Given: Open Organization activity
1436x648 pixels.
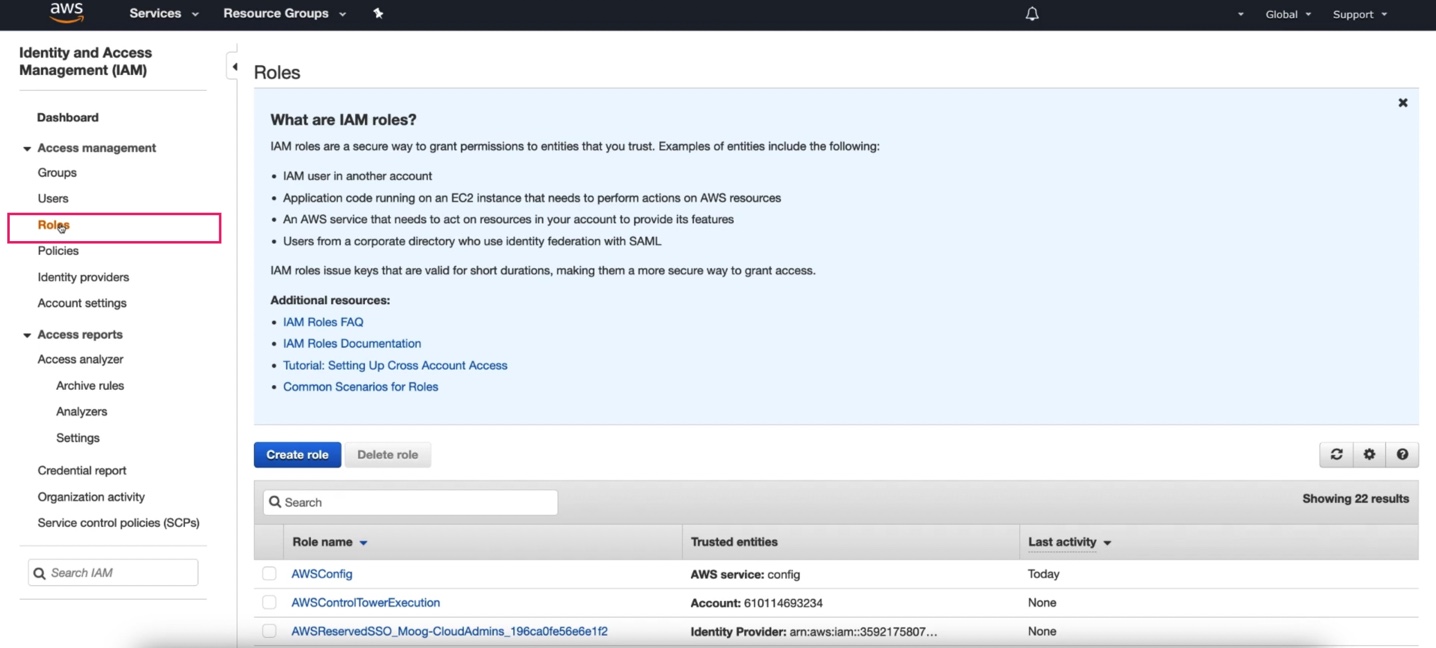Looking at the screenshot, I should [91, 496].
